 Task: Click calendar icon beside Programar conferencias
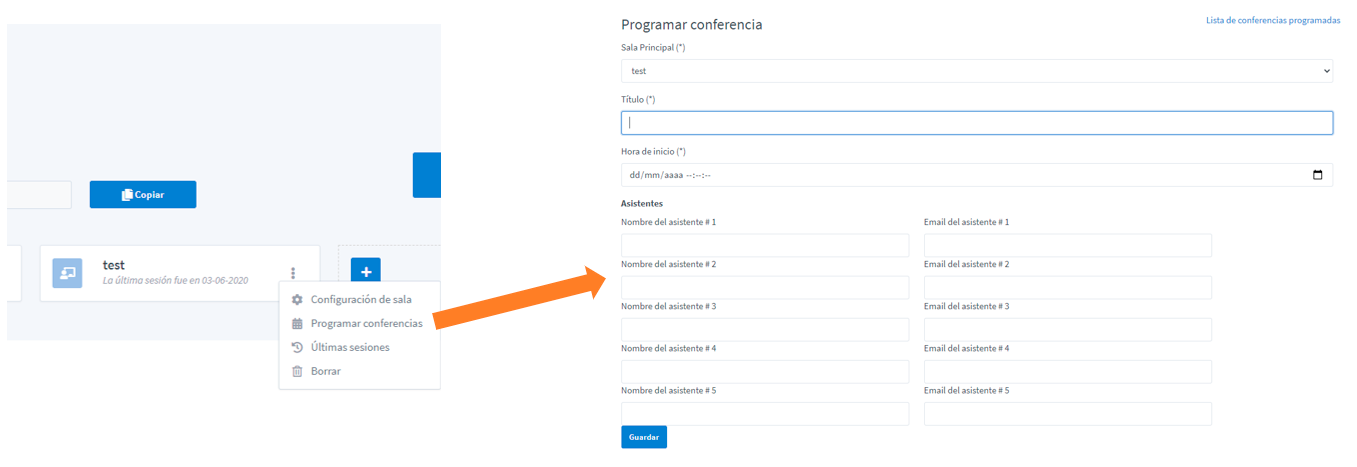(x=297, y=323)
